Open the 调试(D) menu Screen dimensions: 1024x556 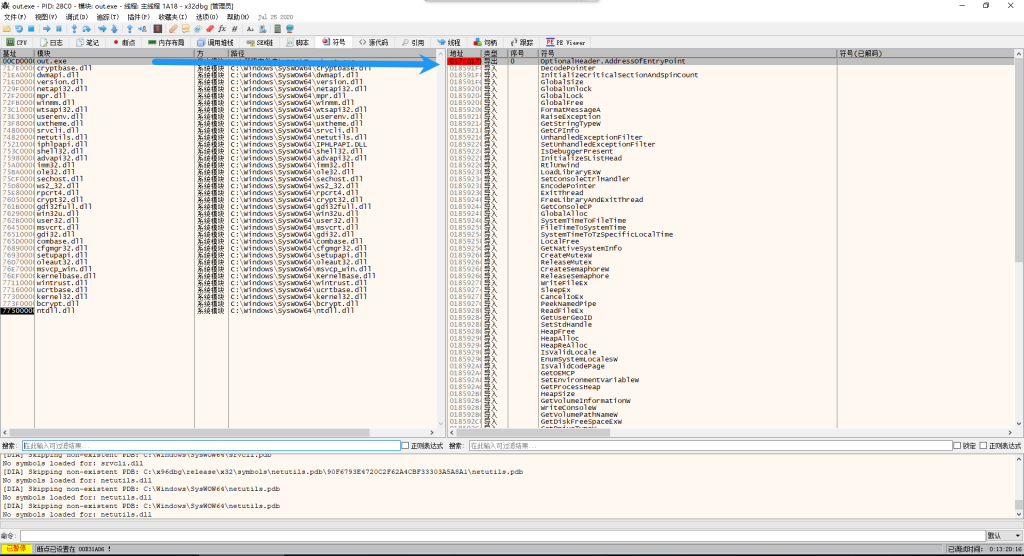(x=76, y=17)
